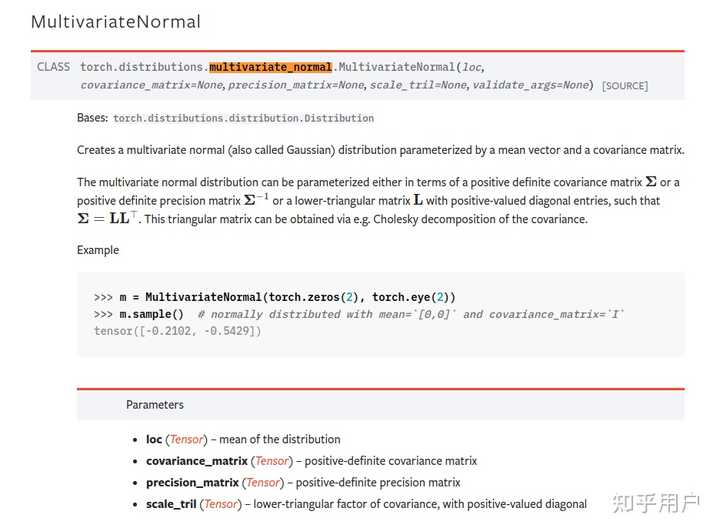Click the torch.distributions.distribution.Distribution base class link
This screenshot has height=528, width=720.
click(x=243, y=118)
